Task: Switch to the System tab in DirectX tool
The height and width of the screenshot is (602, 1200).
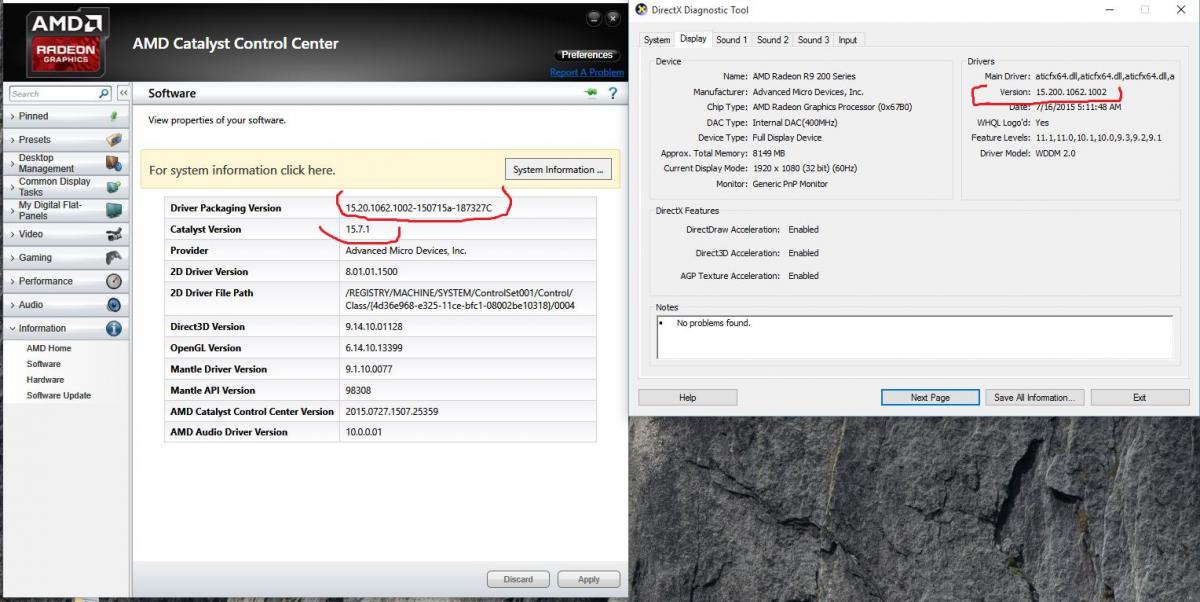Action: [657, 40]
